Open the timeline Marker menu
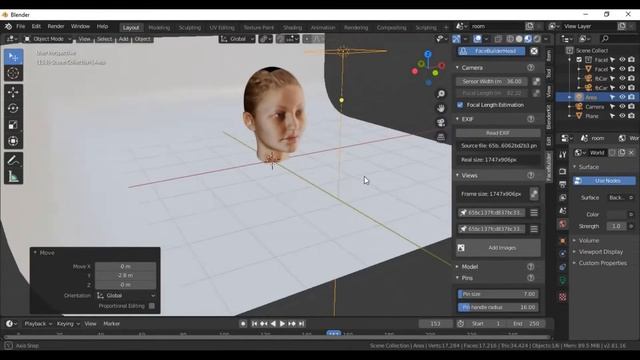640x360 pixels. [x=111, y=324]
